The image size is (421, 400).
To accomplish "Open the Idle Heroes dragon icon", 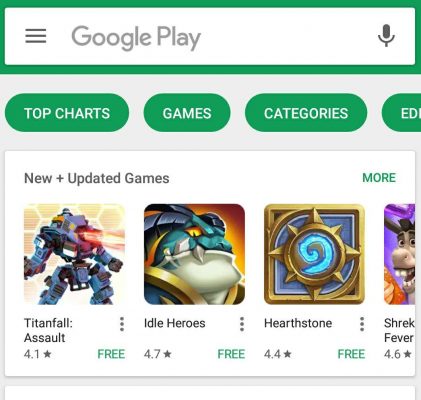I will click(194, 254).
